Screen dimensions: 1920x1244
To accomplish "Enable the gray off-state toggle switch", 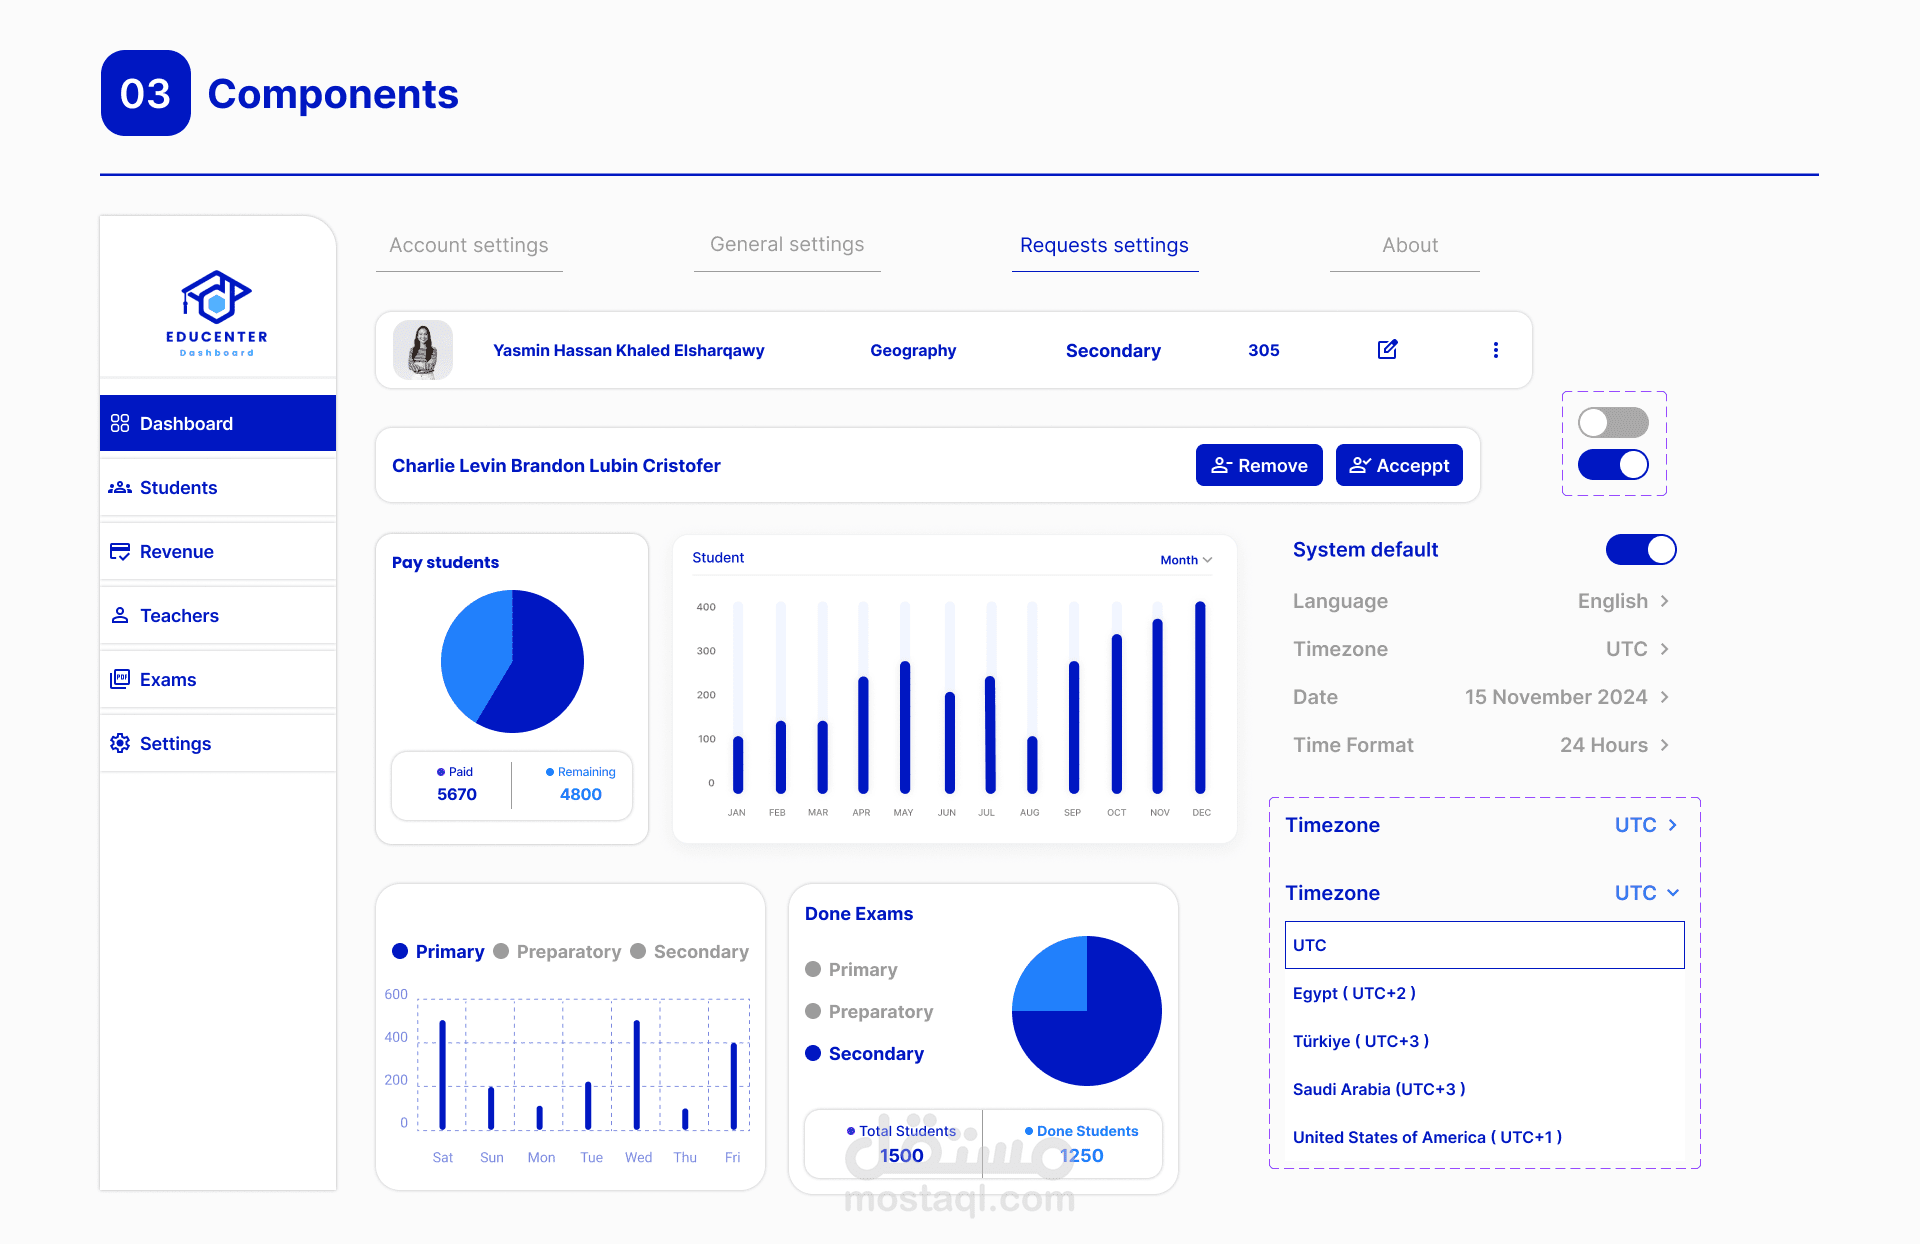I will tap(1613, 422).
